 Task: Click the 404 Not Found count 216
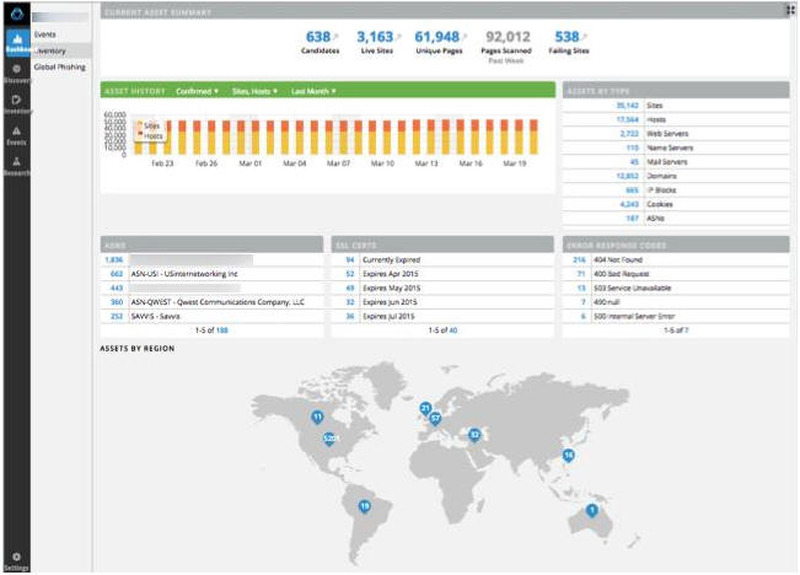[579, 259]
